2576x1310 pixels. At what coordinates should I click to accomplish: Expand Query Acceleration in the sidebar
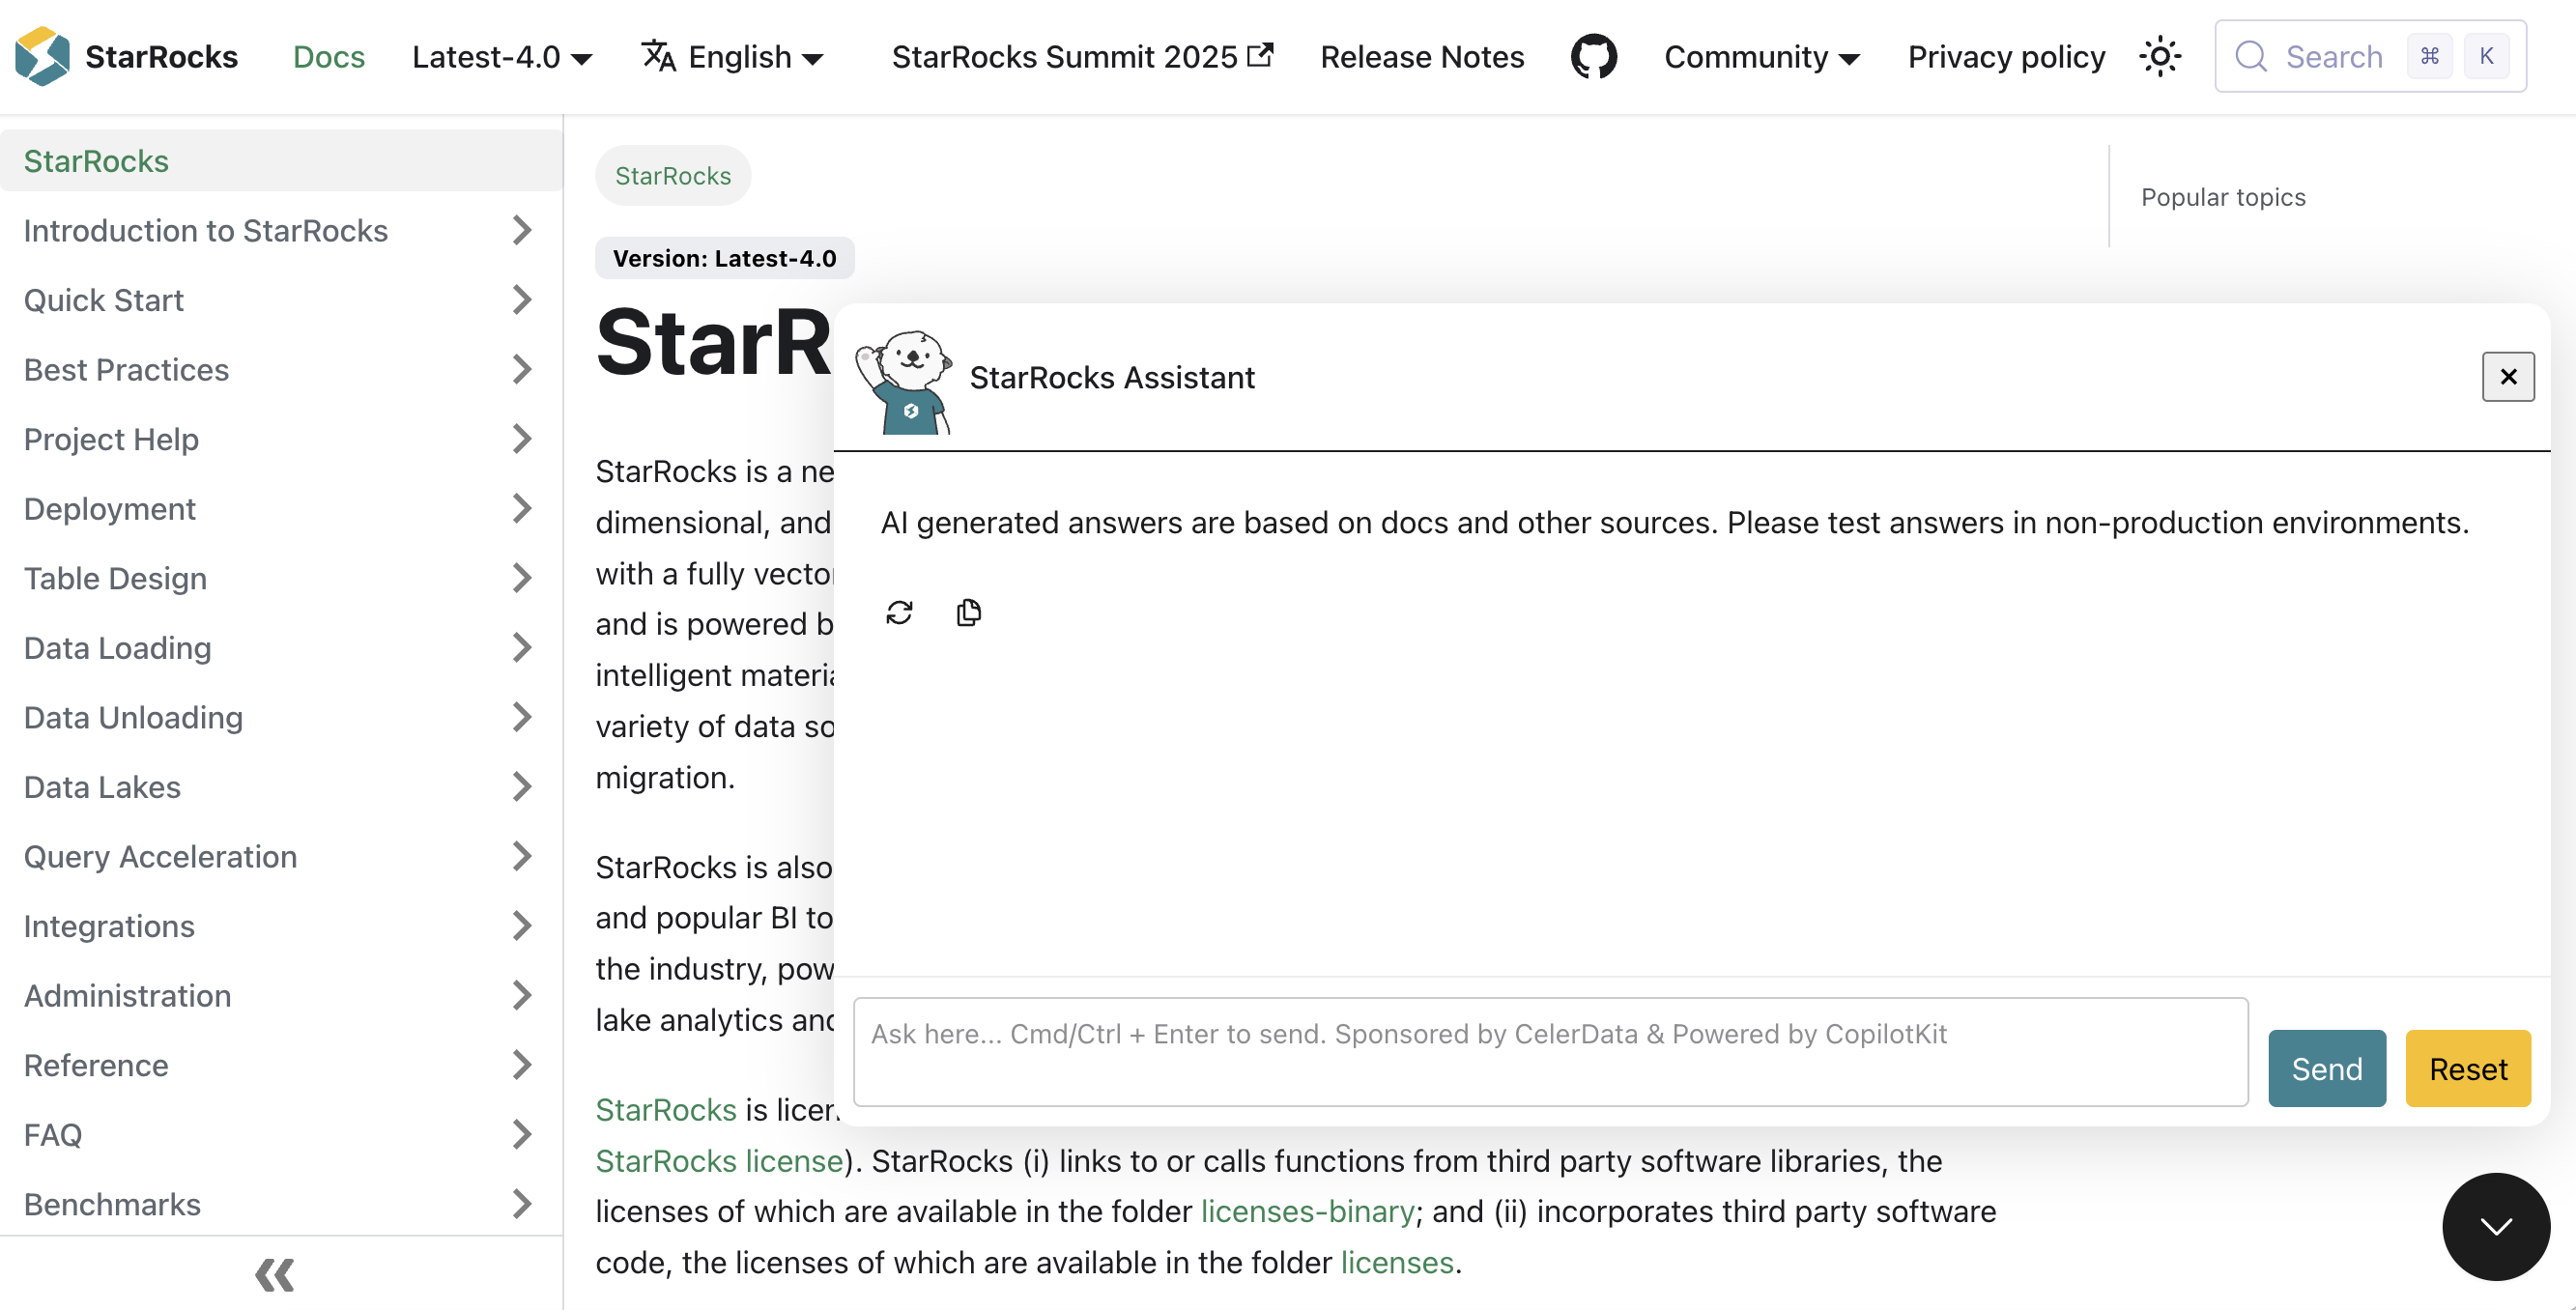521,857
